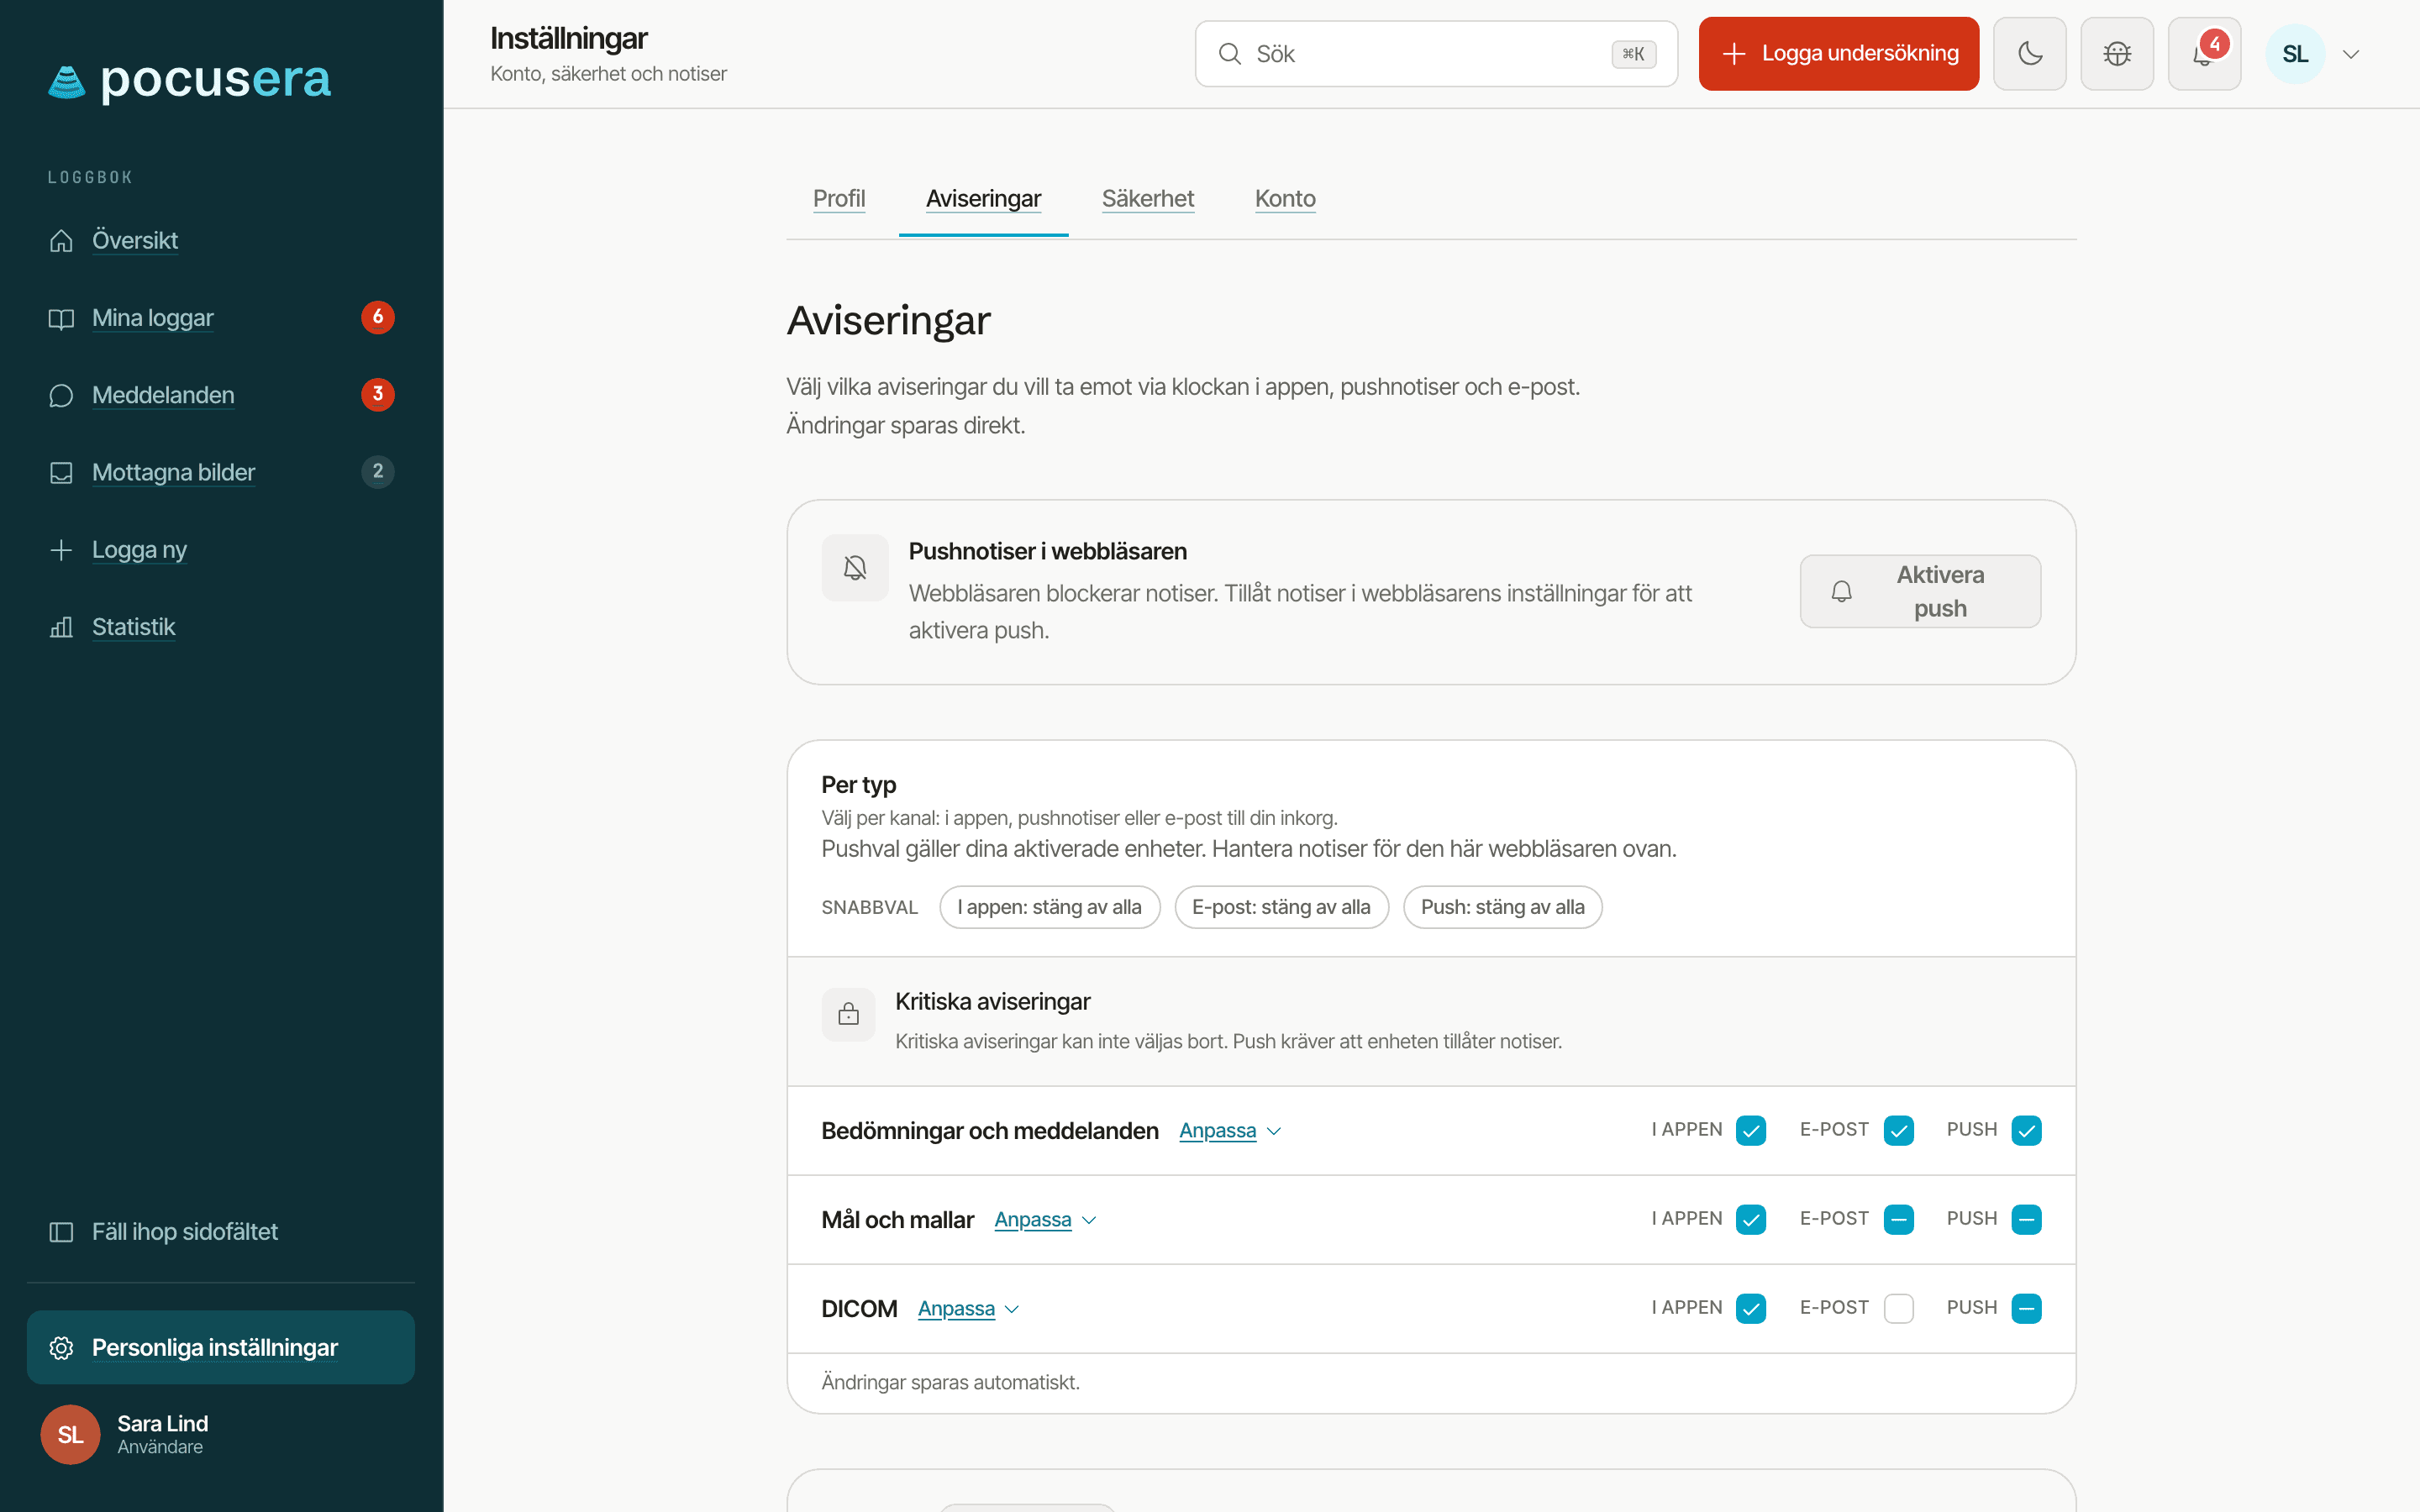Switch to the Säkerhet tab
This screenshot has height=1512, width=2420.
click(1148, 199)
